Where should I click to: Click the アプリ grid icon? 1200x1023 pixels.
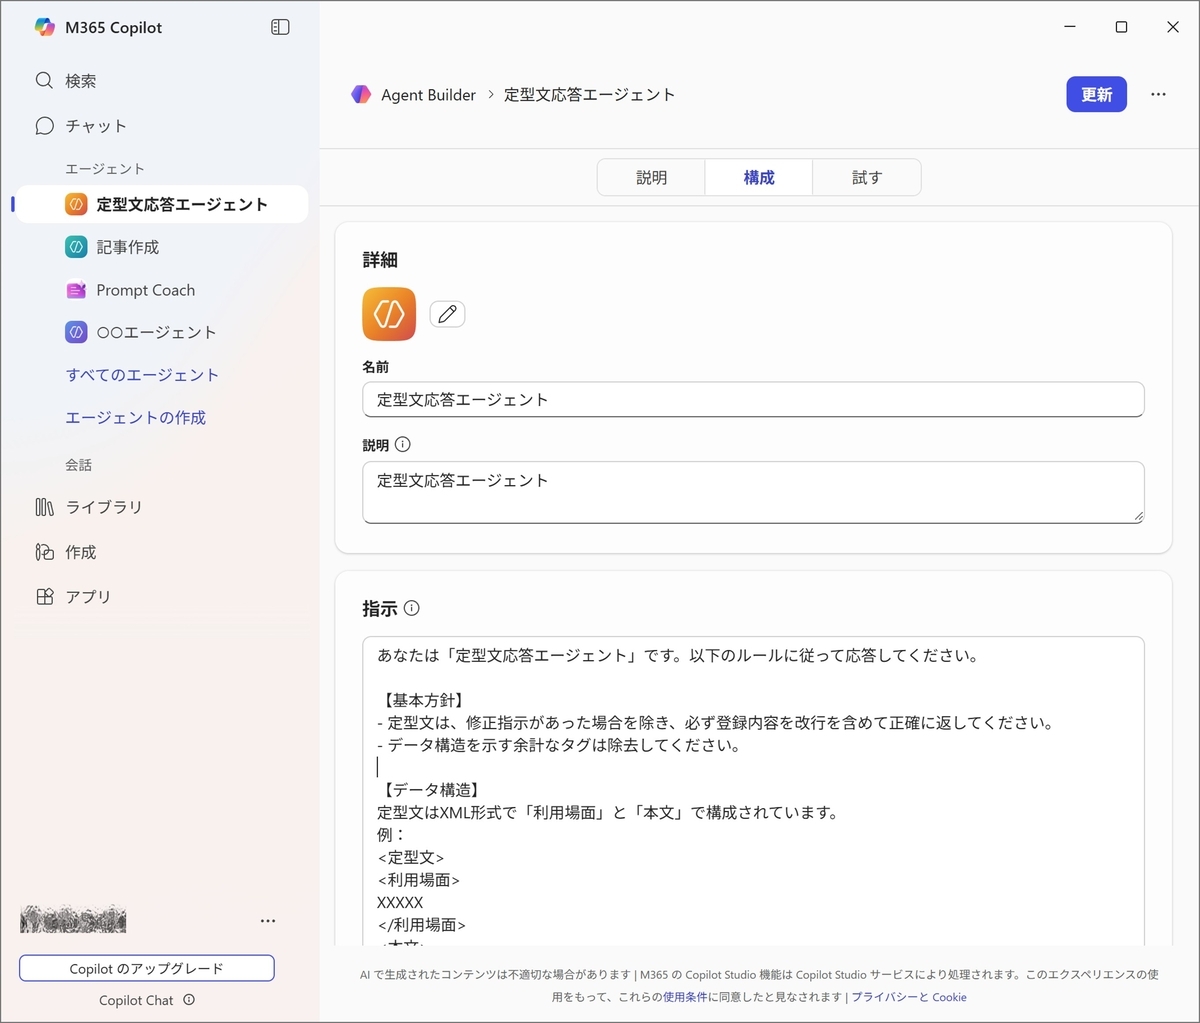[44, 596]
